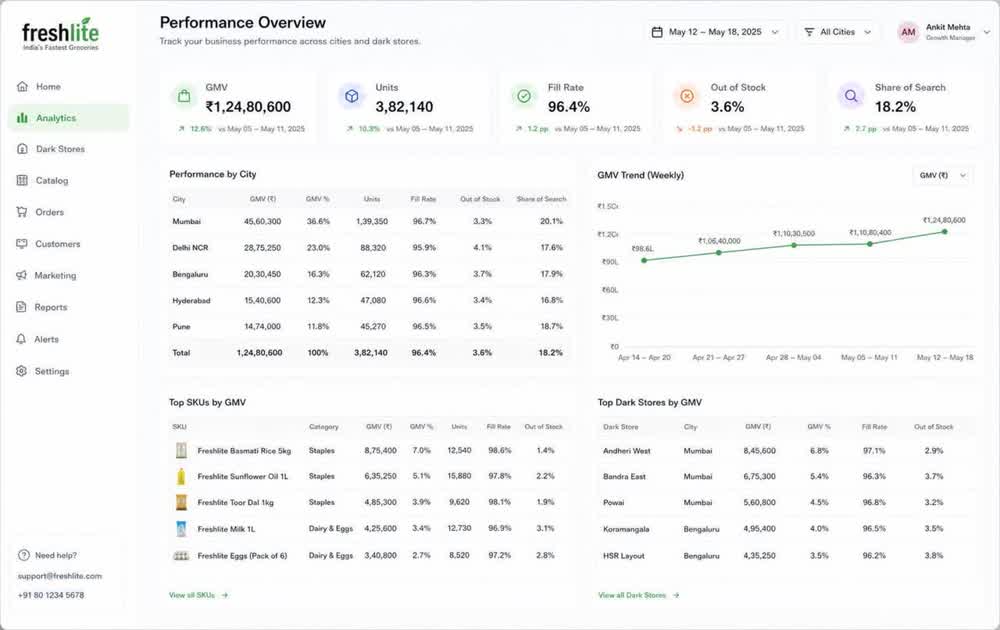Image resolution: width=1000 pixels, height=630 pixels.
Task: Click the Andheri West dark store name
Action: click(627, 451)
